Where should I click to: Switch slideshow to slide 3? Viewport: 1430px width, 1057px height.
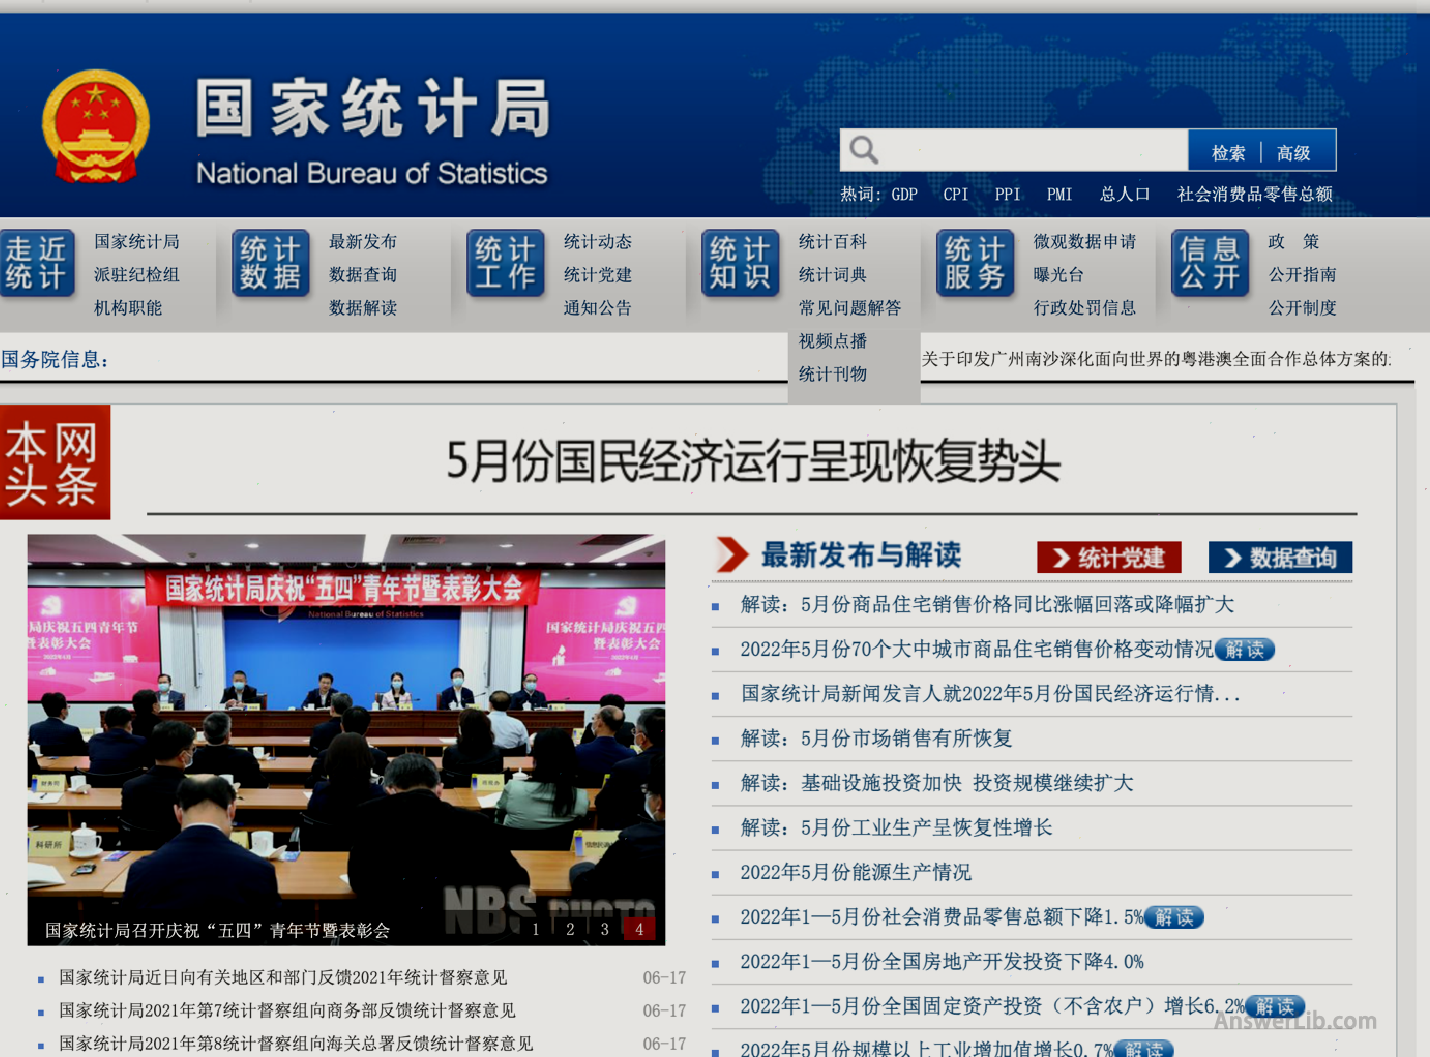pos(604,929)
